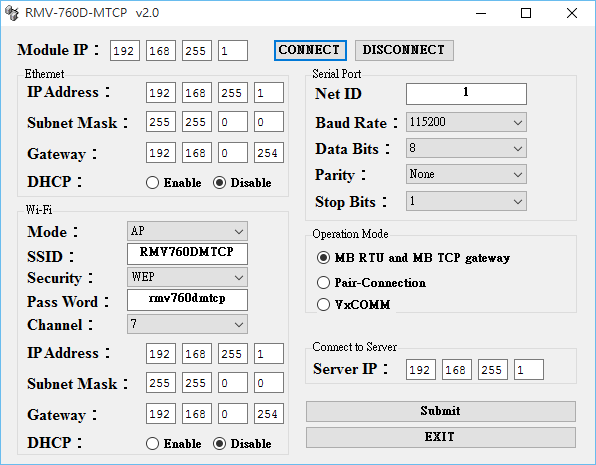596x465 pixels.
Task: Maximize the application window
Action: [526, 13]
